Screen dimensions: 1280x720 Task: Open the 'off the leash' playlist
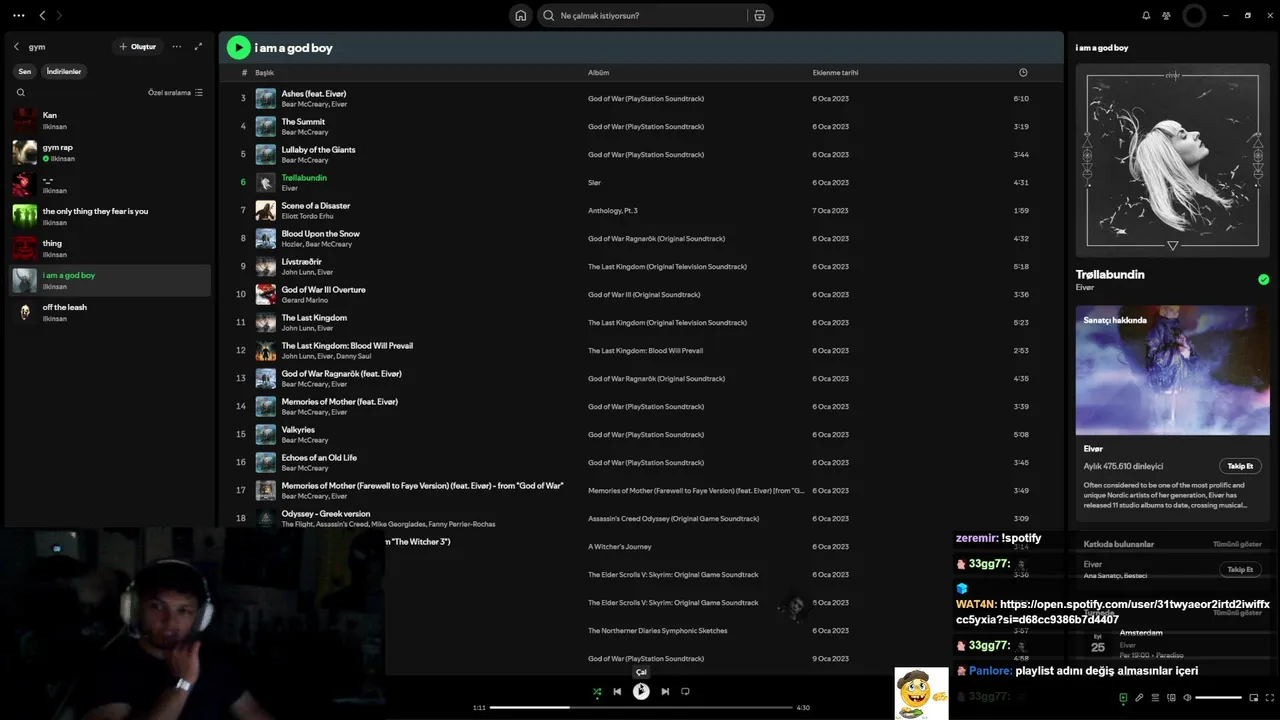click(x=111, y=312)
